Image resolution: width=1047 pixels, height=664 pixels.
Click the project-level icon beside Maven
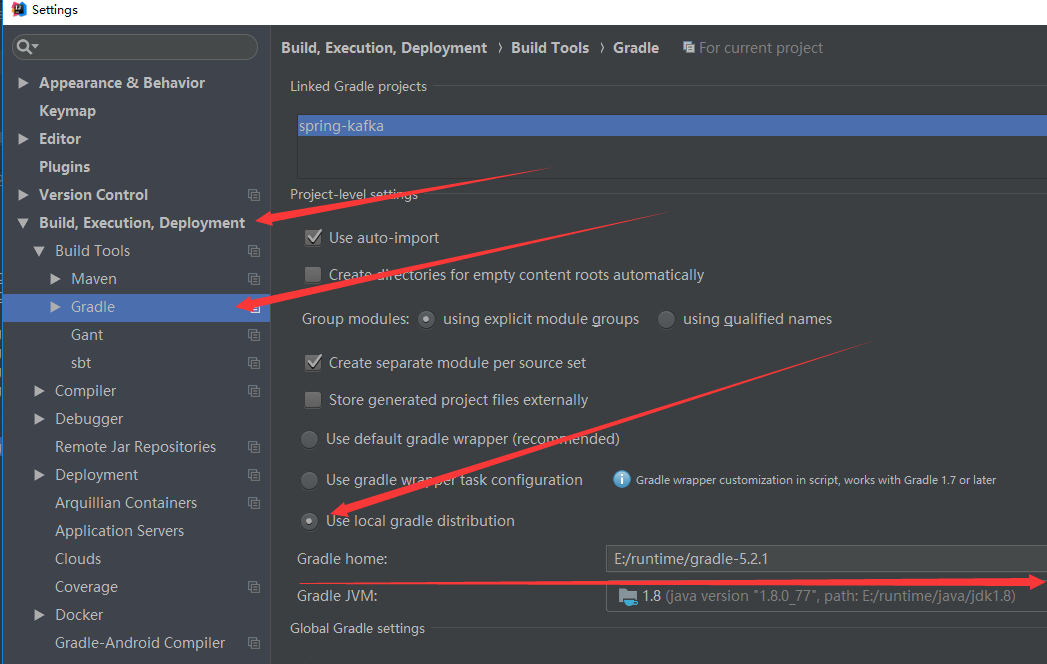click(x=254, y=279)
